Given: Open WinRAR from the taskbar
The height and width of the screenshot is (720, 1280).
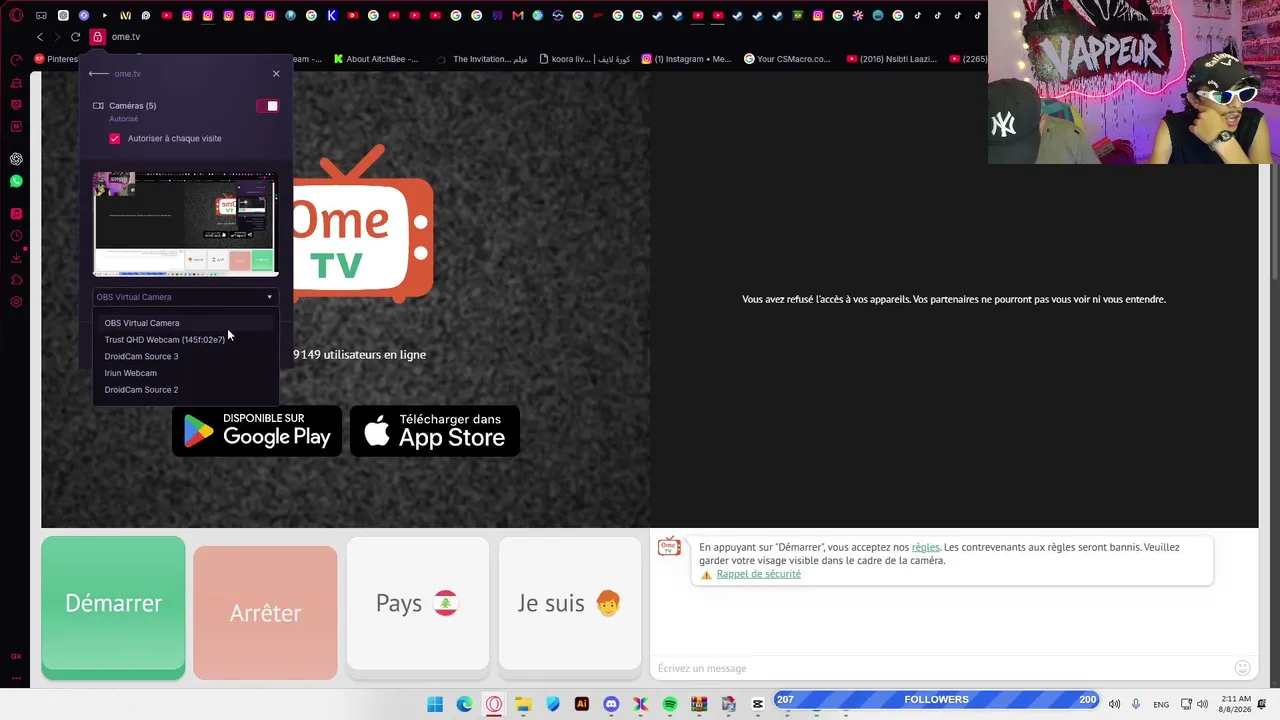Looking at the screenshot, I should coord(699,704).
